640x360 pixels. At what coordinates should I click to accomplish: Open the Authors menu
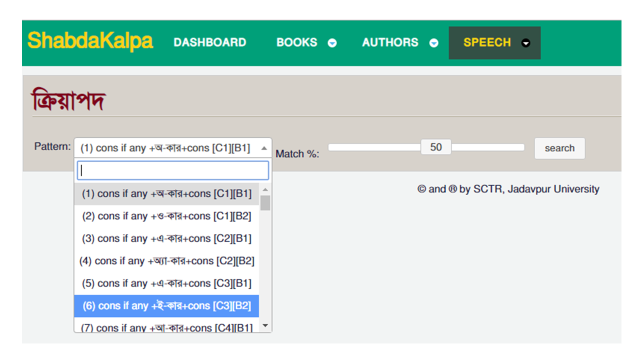(x=390, y=42)
